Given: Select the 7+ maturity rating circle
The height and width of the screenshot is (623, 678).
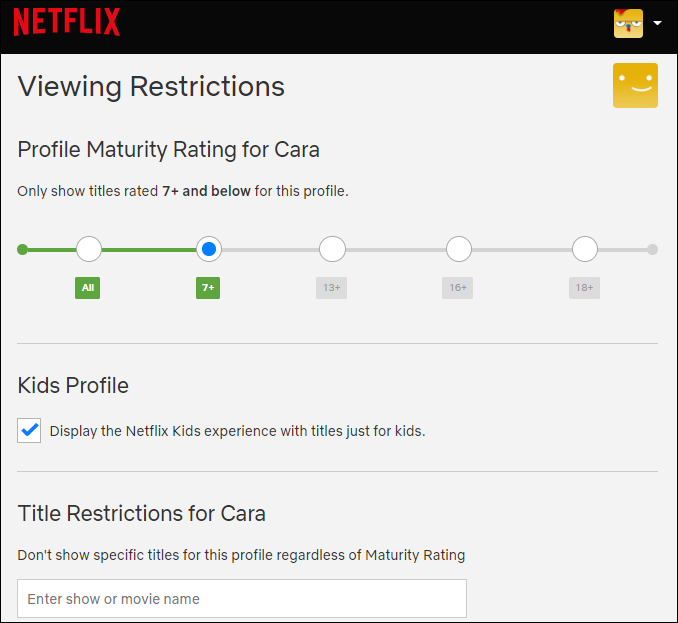Looking at the screenshot, I should 209,249.
